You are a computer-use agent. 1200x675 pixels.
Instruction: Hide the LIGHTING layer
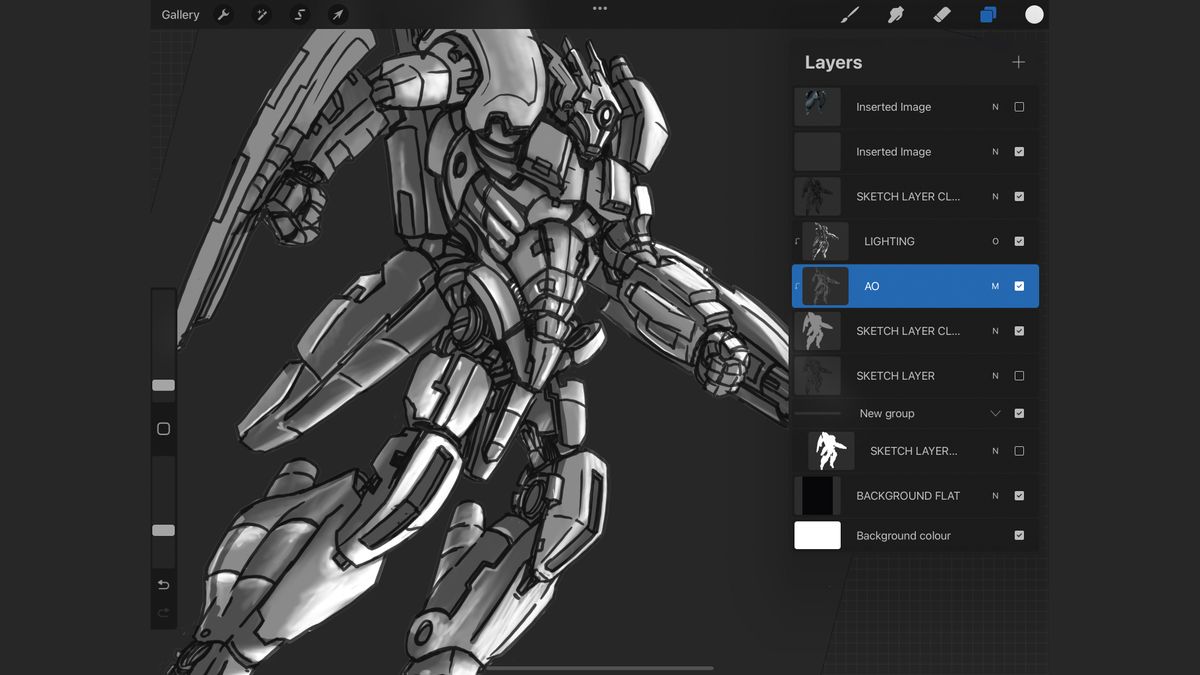1019,241
